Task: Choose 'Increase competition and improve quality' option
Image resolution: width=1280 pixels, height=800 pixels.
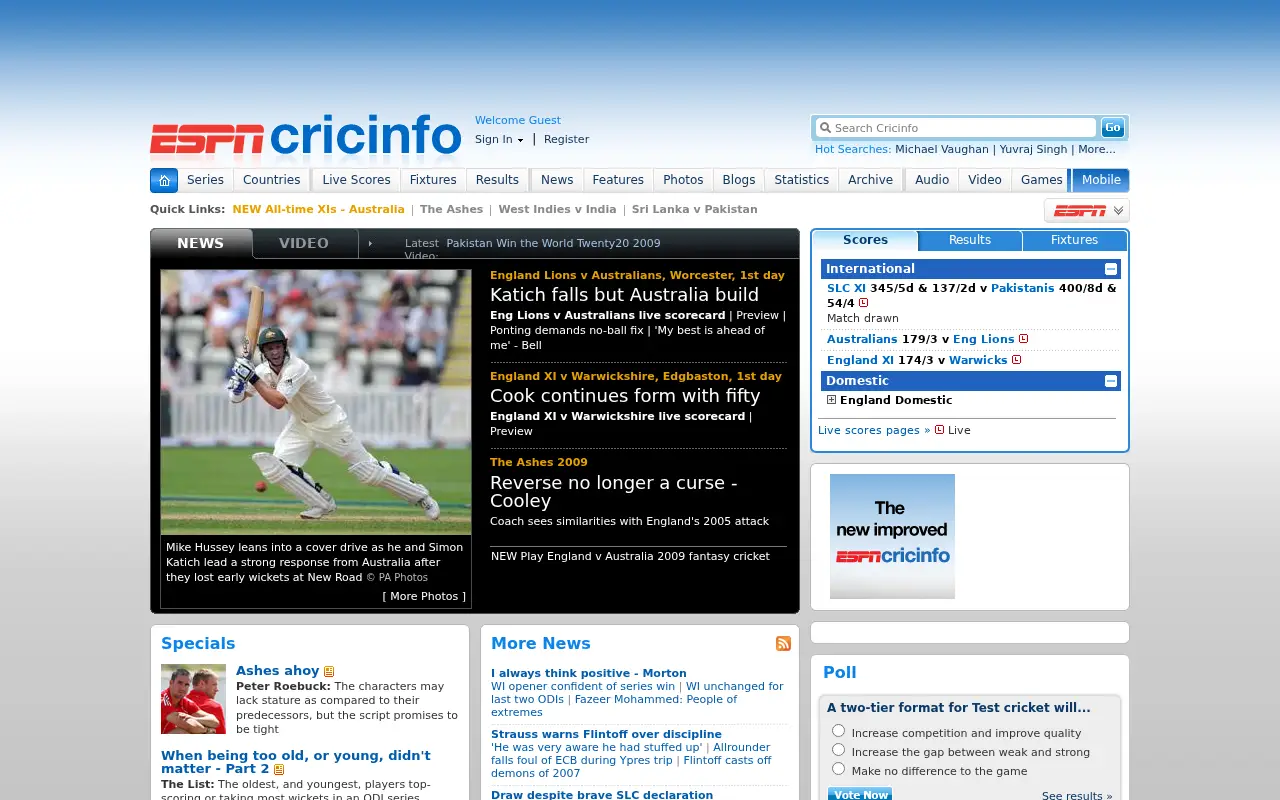Action: tap(838, 731)
